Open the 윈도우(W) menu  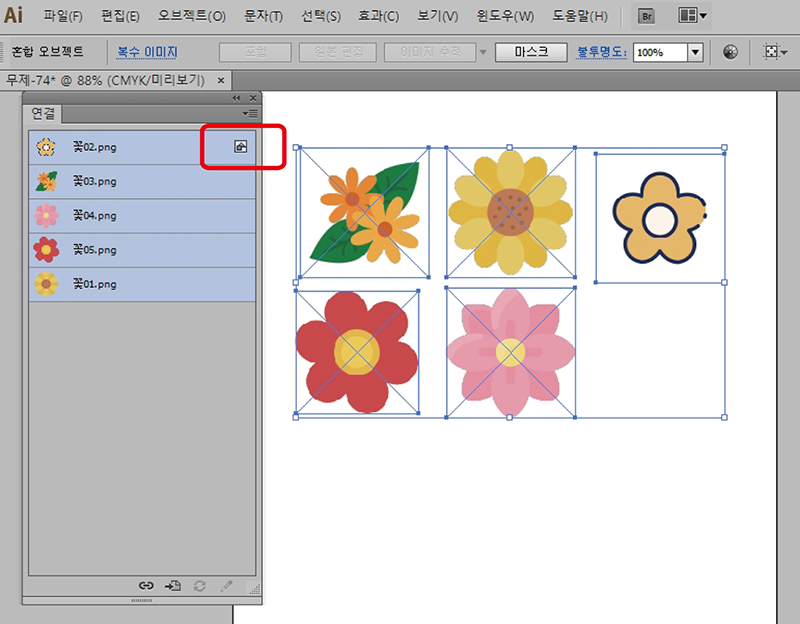tap(505, 16)
